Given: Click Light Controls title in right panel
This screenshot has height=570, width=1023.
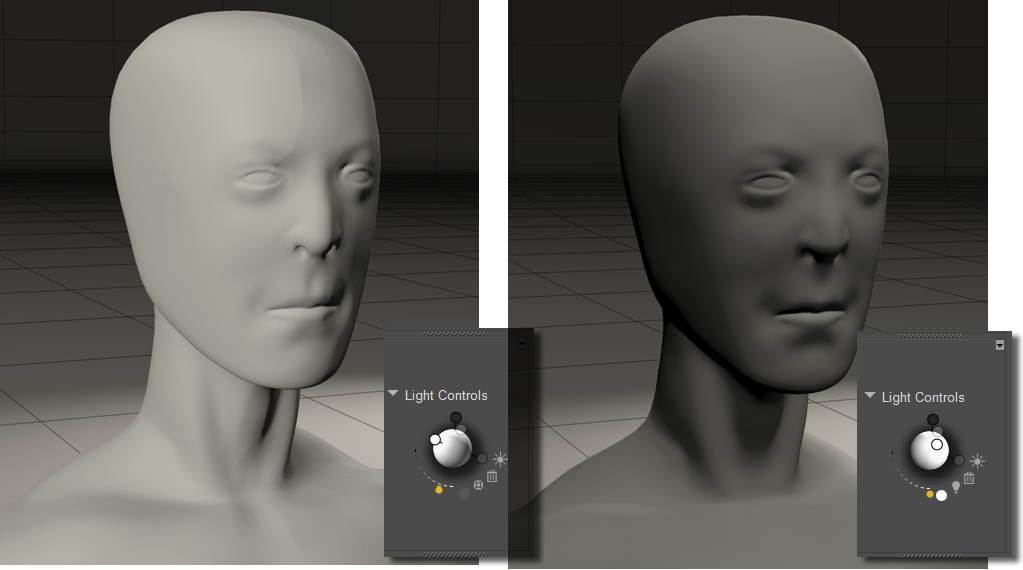Looking at the screenshot, I should click(923, 397).
